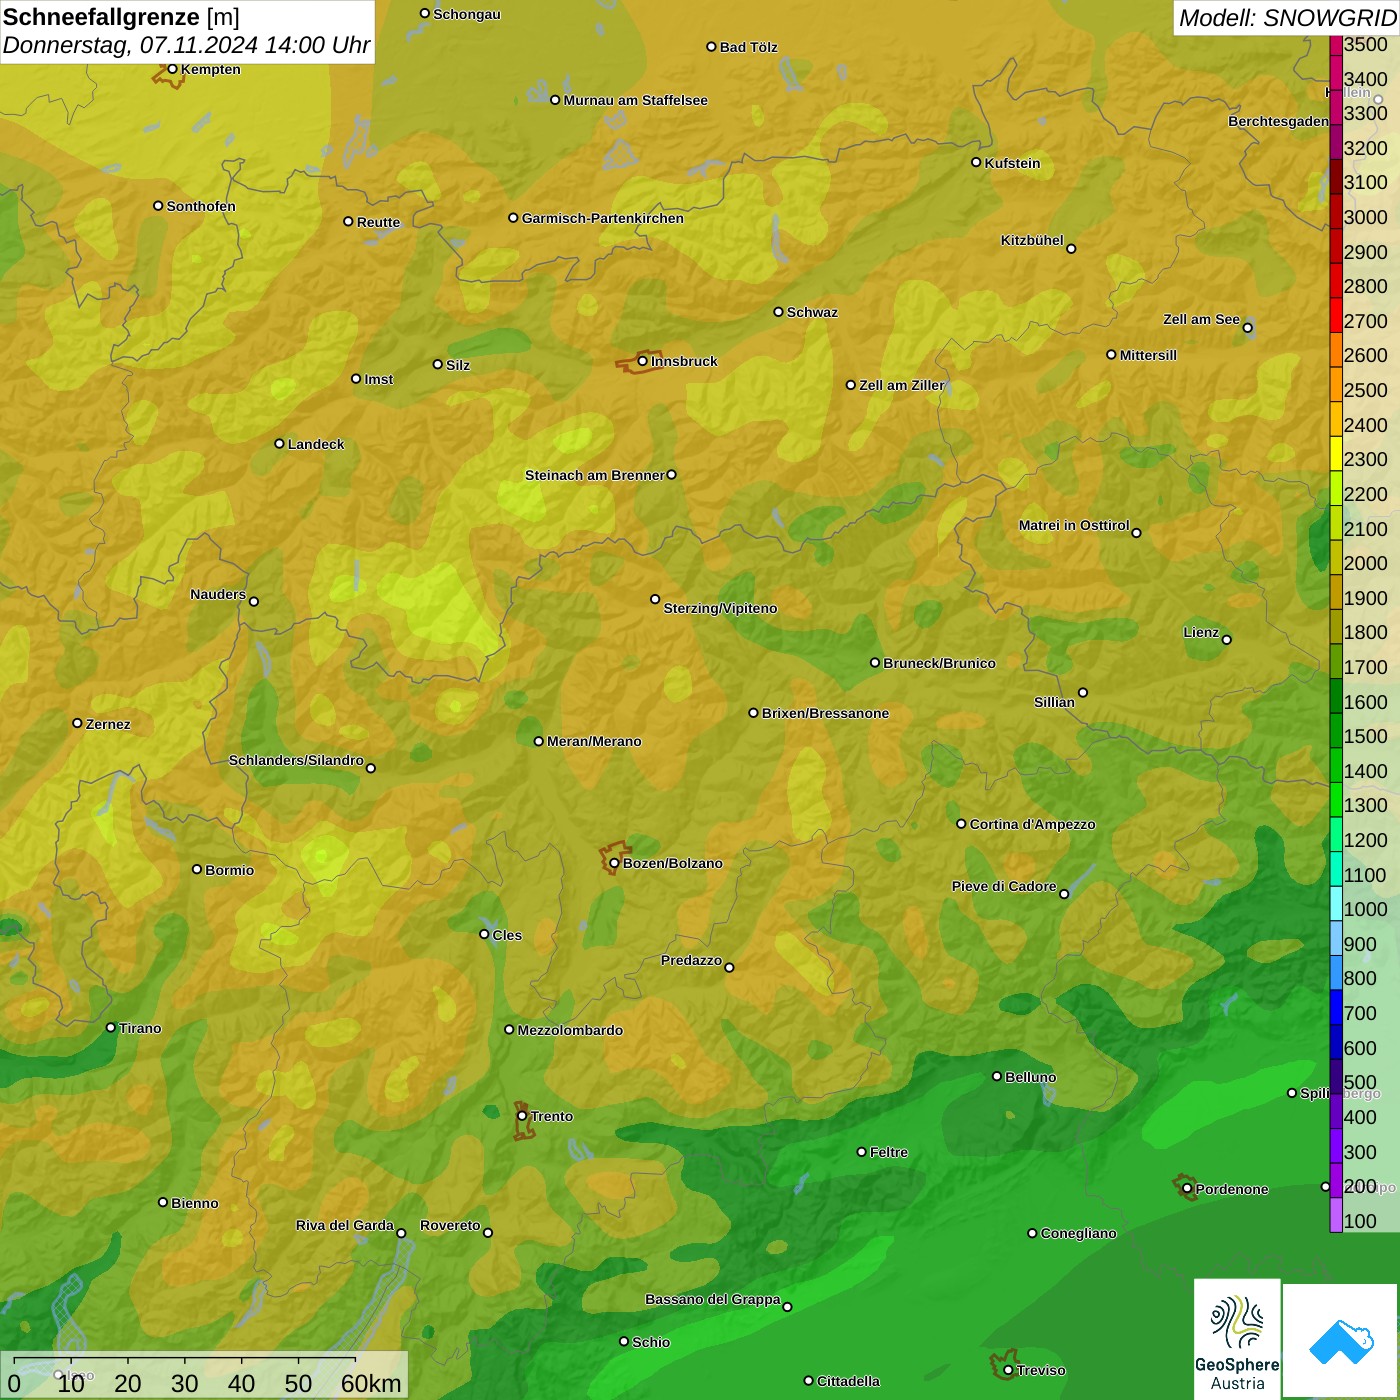1400x1400 pixels.
Task: Click the Kitzbühel marker dot
Action: click(x=1071, y=249)
